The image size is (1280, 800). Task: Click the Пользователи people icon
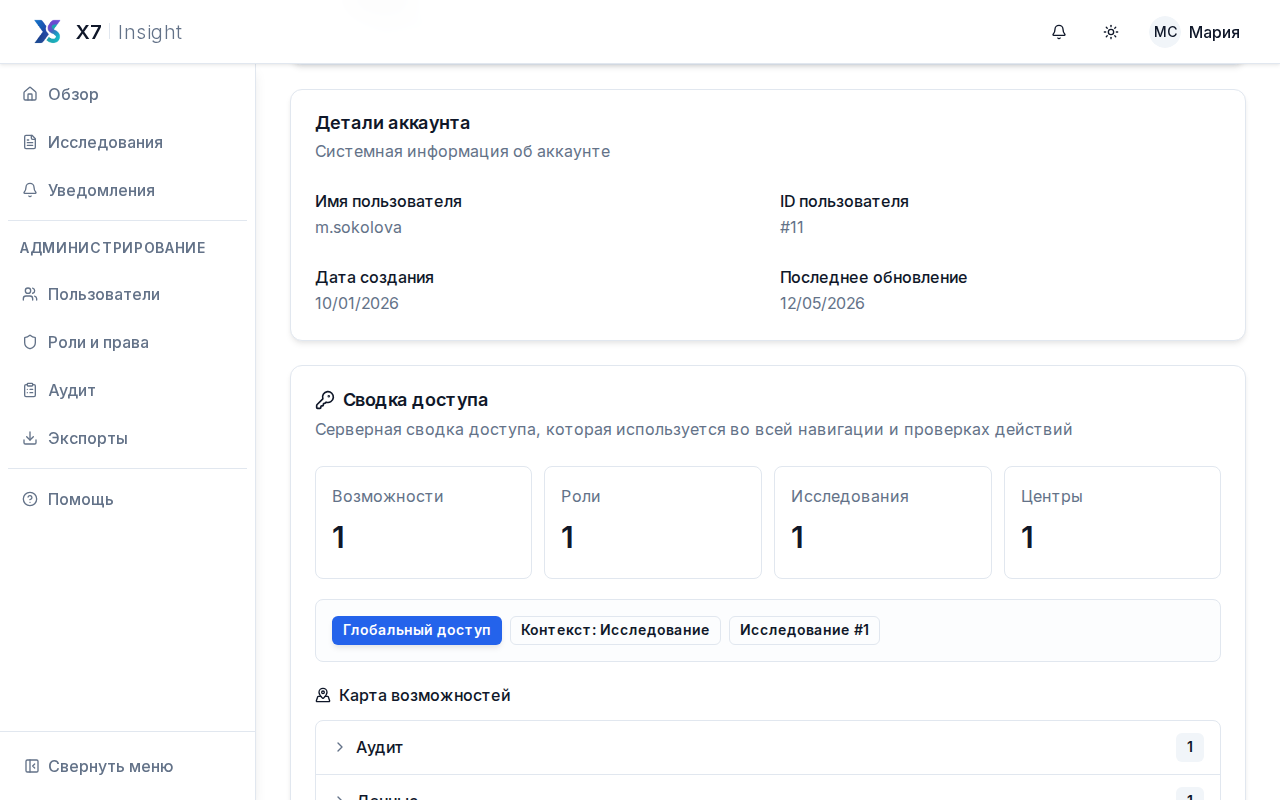point(30,294)
